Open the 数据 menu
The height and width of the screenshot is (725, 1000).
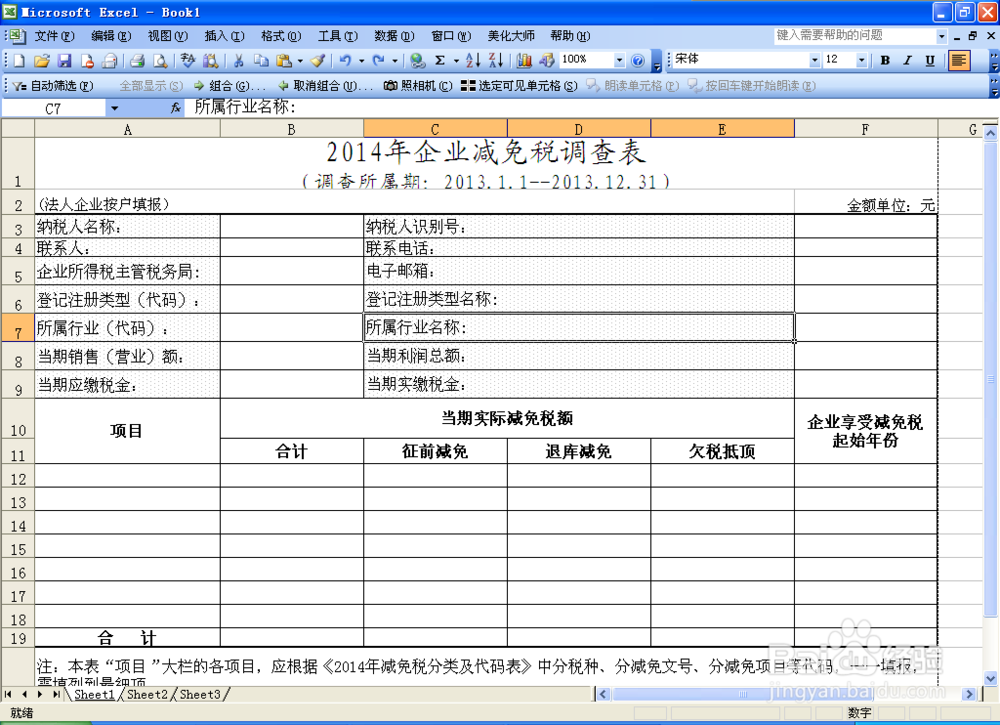pos(393,36)
